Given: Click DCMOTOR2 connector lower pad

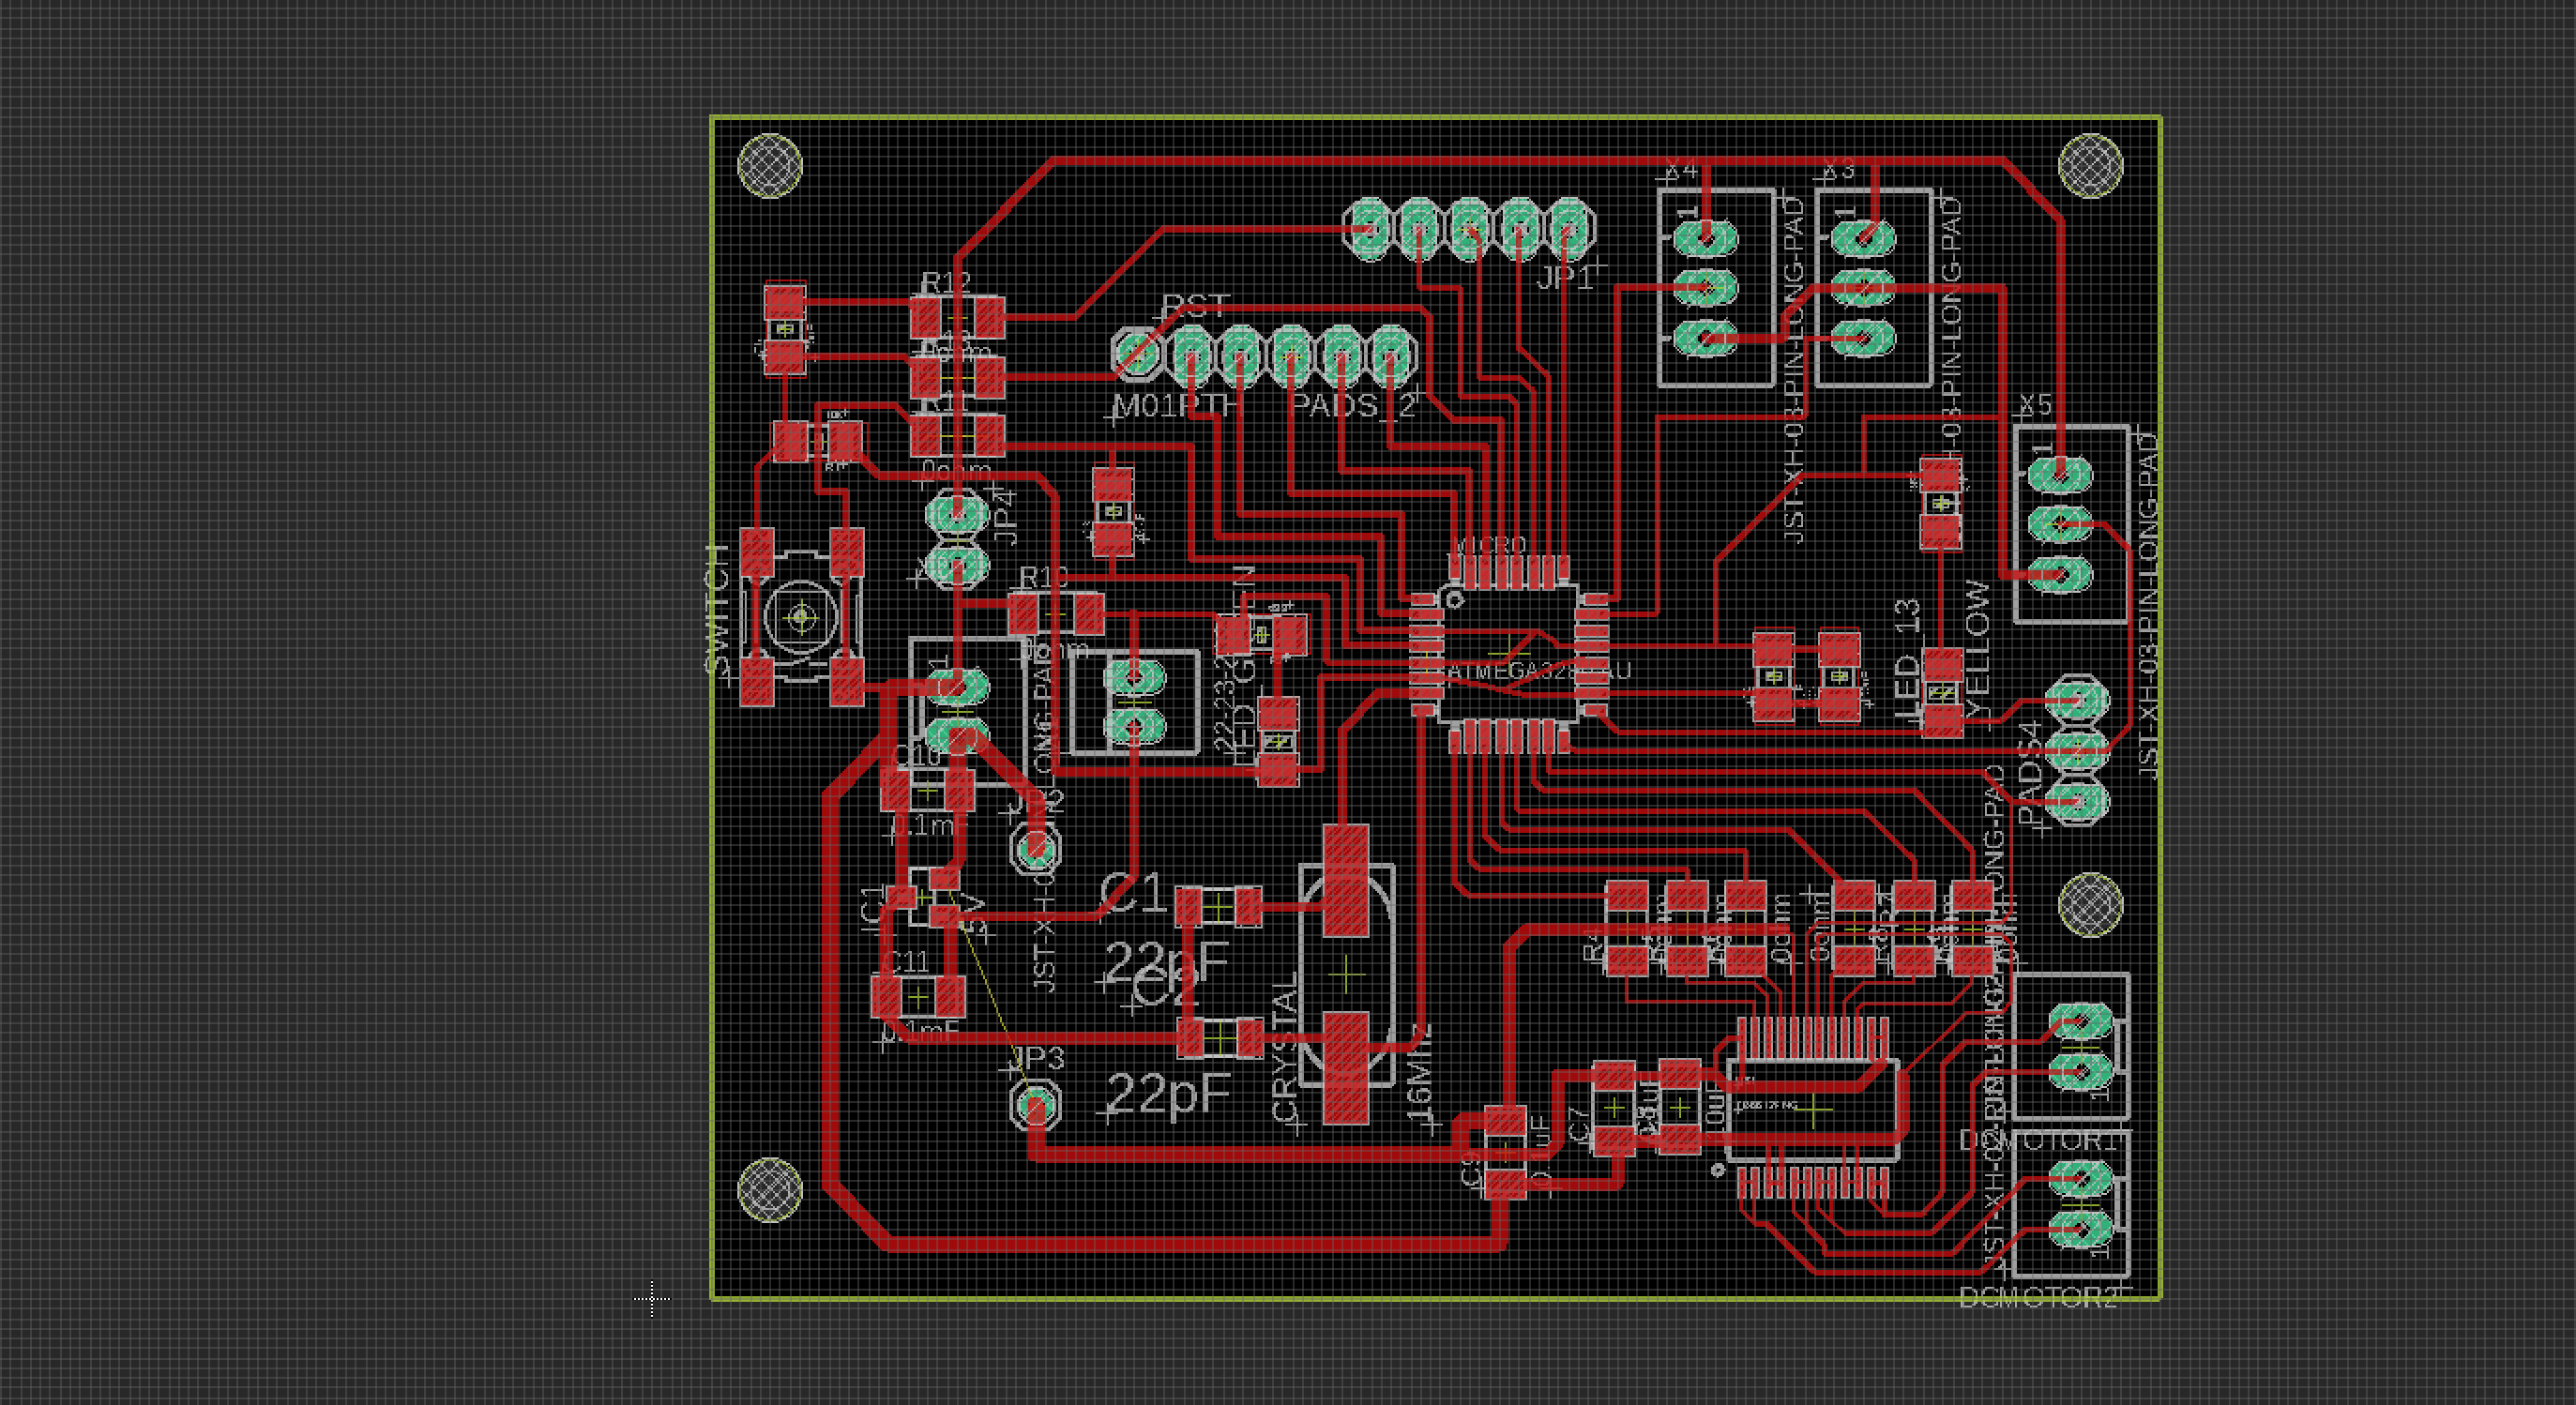Looking at the screenshot, I should [x=2081, y=1229].
